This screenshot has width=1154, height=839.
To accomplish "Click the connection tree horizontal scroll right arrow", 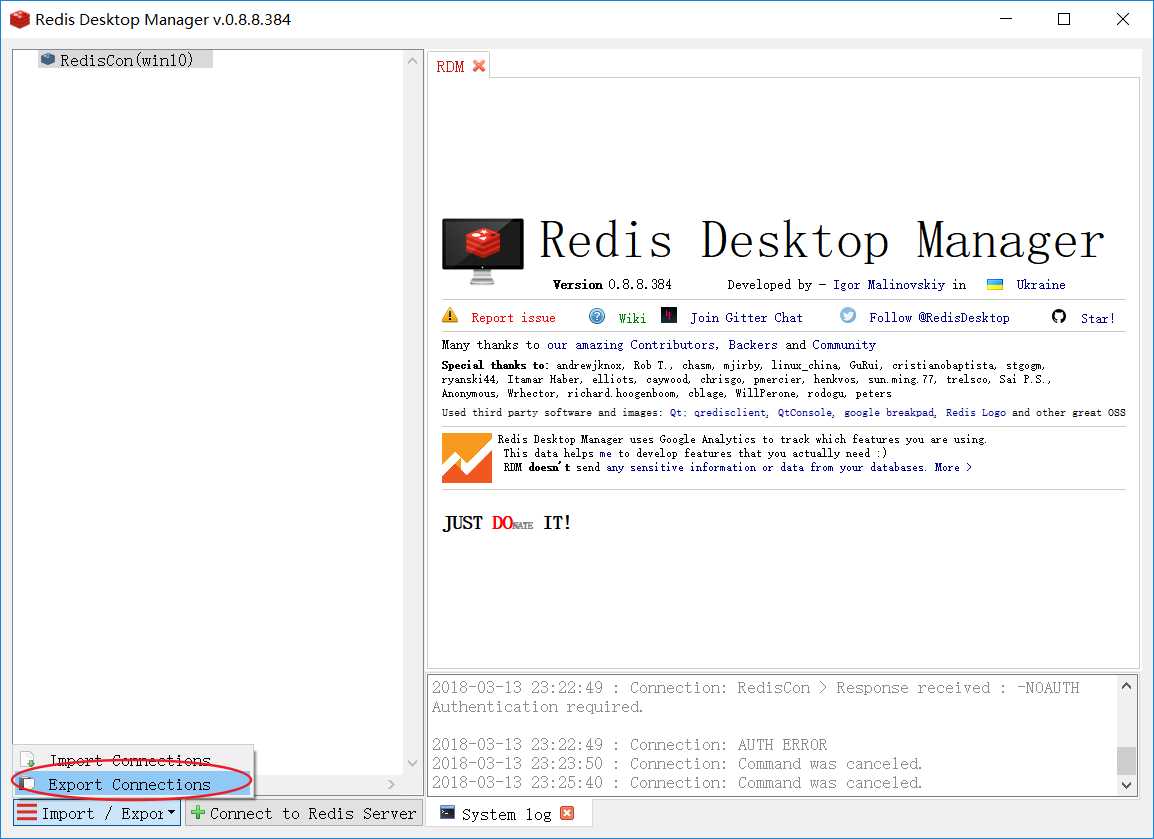I will 391,785.
